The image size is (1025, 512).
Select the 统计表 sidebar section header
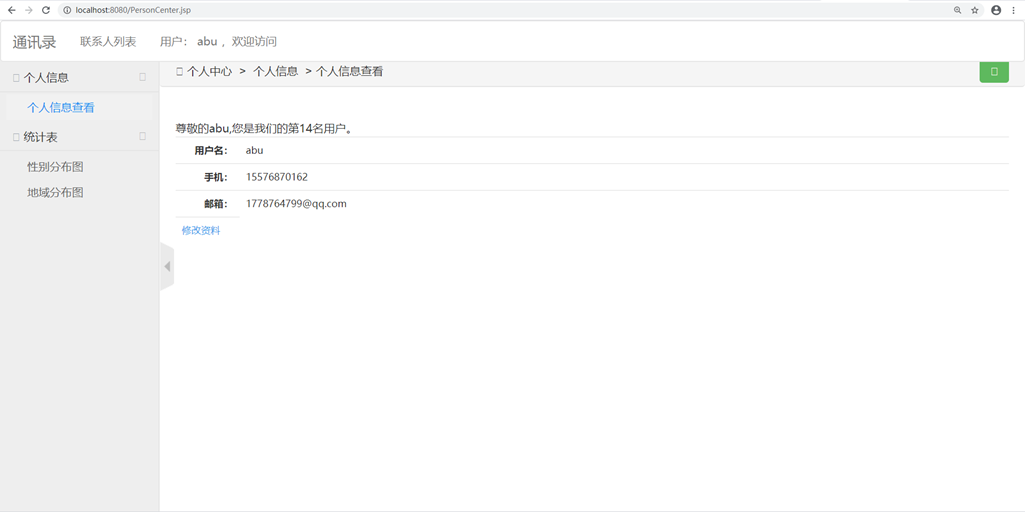80,137
